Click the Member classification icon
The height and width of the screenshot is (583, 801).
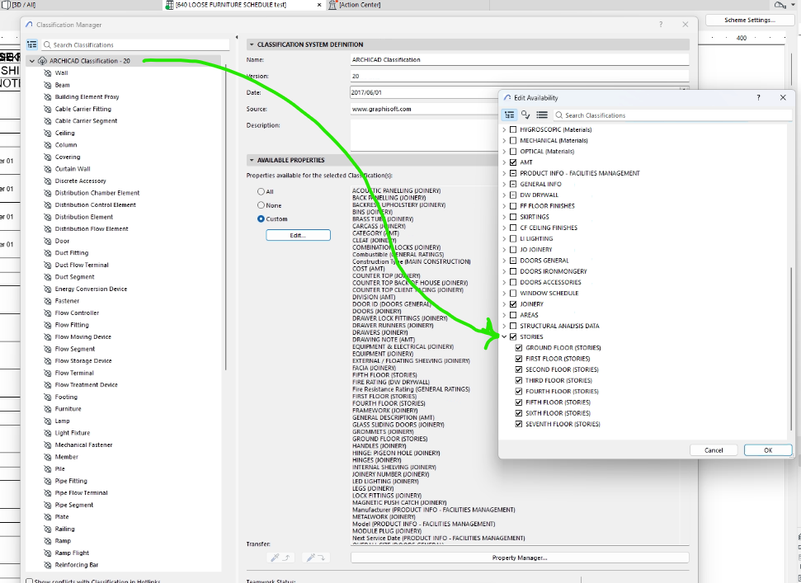pyautogui.click(x=48, y=457)
